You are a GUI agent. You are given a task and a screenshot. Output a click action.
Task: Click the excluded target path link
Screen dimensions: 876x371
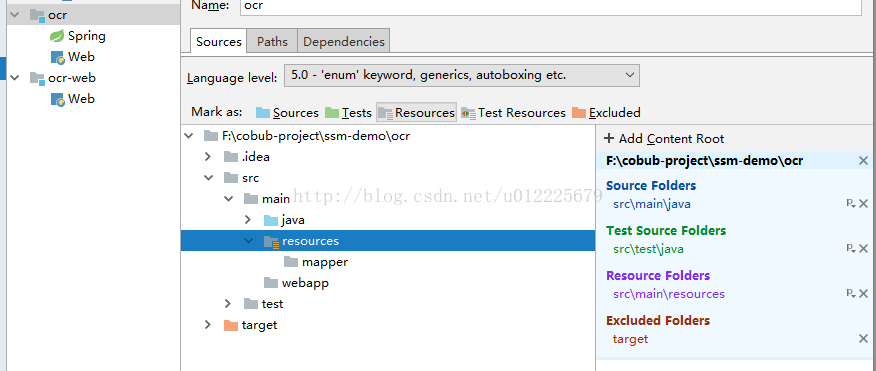(630, 339)
